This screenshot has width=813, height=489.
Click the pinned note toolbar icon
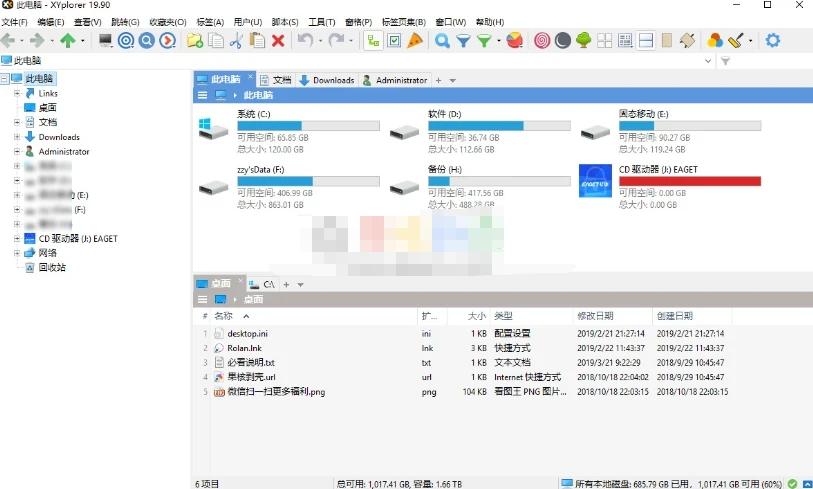pos(688,40)
